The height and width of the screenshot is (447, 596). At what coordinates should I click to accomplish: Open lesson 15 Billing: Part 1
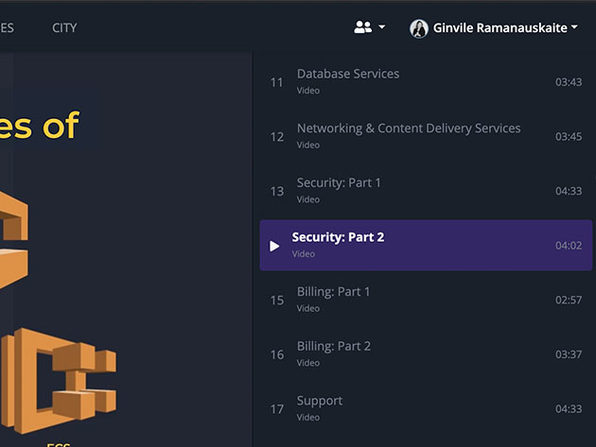click(426, 300)
